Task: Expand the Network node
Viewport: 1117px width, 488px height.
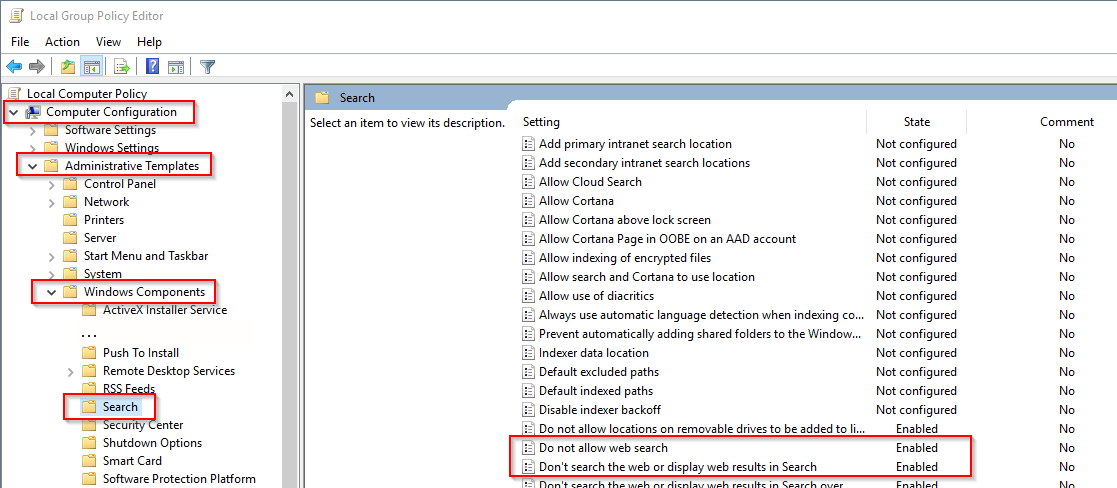Action: click(51, 202)
